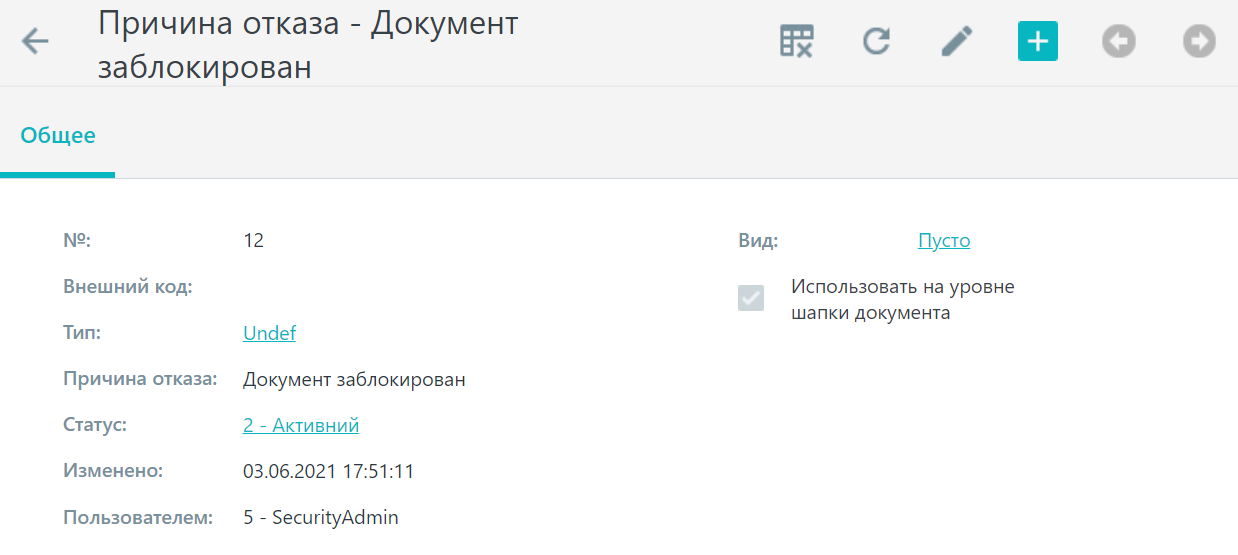Click the table with X icon
The image size is (1238, 555).
[x=797, y=41]
